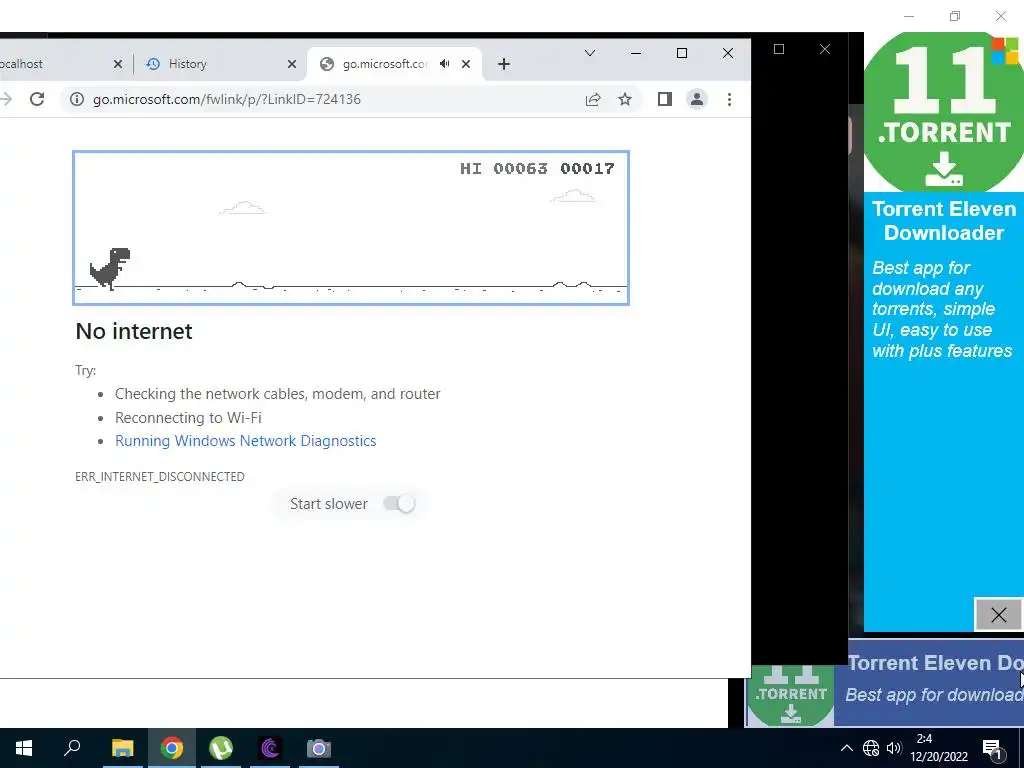1024x768 pixels.
Task: Open the Camera app in taskbar
Action: coord(319,748)
